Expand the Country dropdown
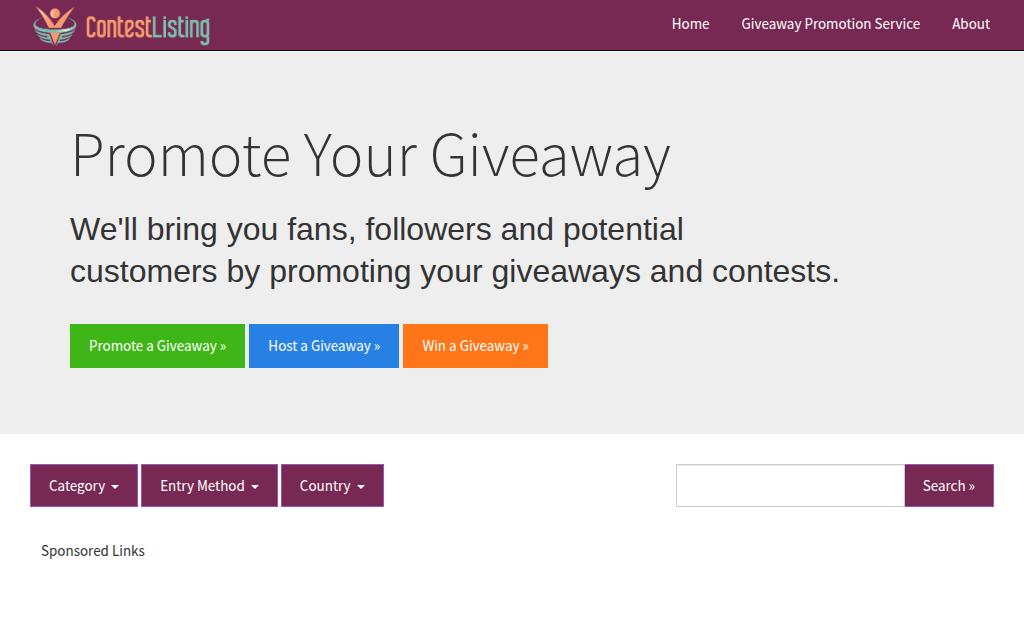Image resolution: width=1024 pixels, height=629 pixels. tap(332, 486)
